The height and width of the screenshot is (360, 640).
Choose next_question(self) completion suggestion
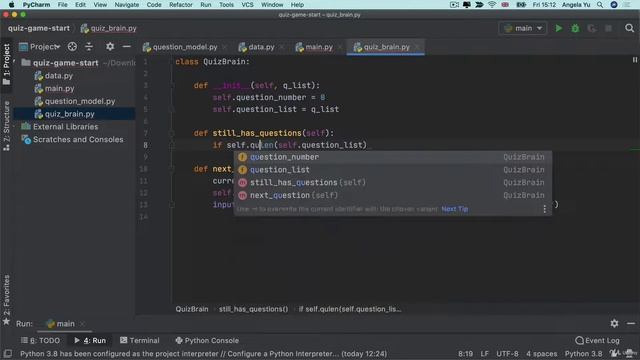click(393, 195)
